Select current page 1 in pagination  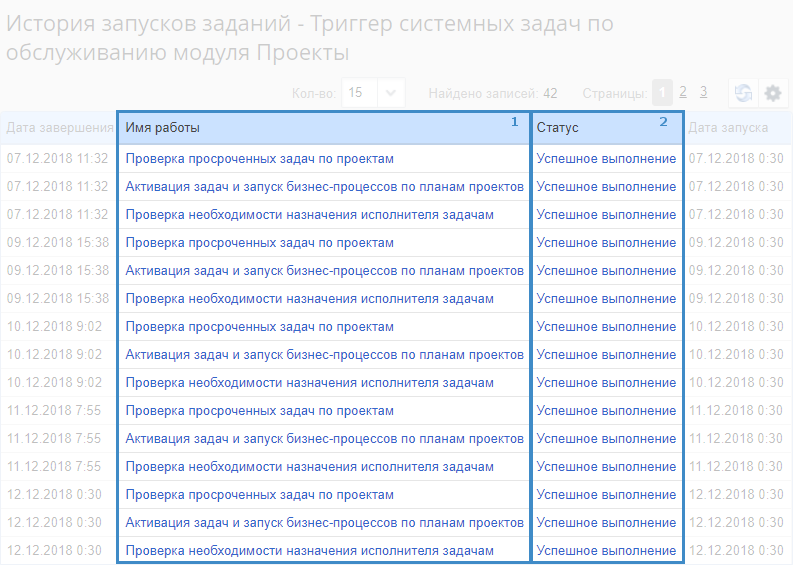click(662, 92)
